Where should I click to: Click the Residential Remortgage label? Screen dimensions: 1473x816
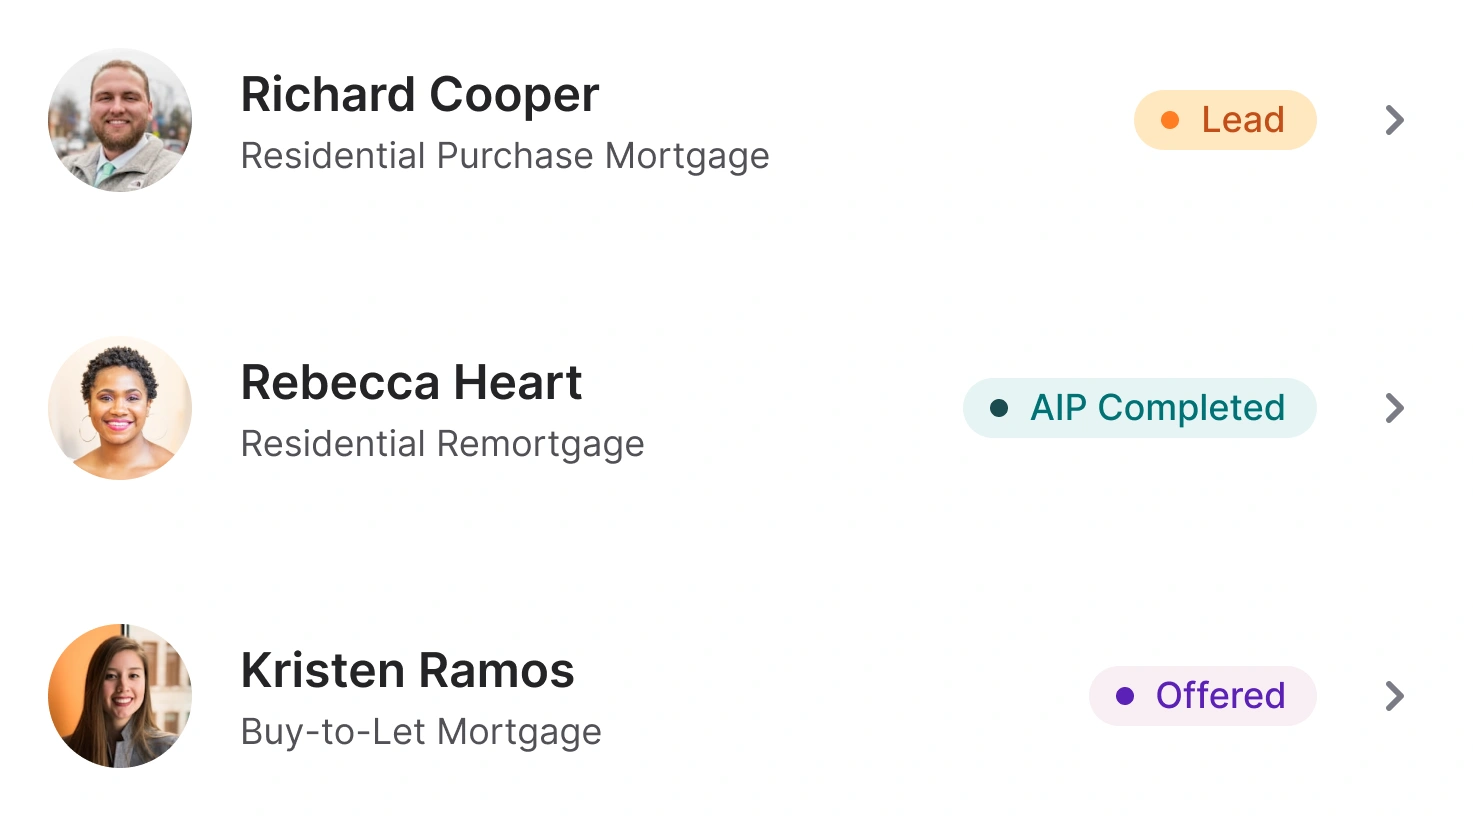click(442, 444)
